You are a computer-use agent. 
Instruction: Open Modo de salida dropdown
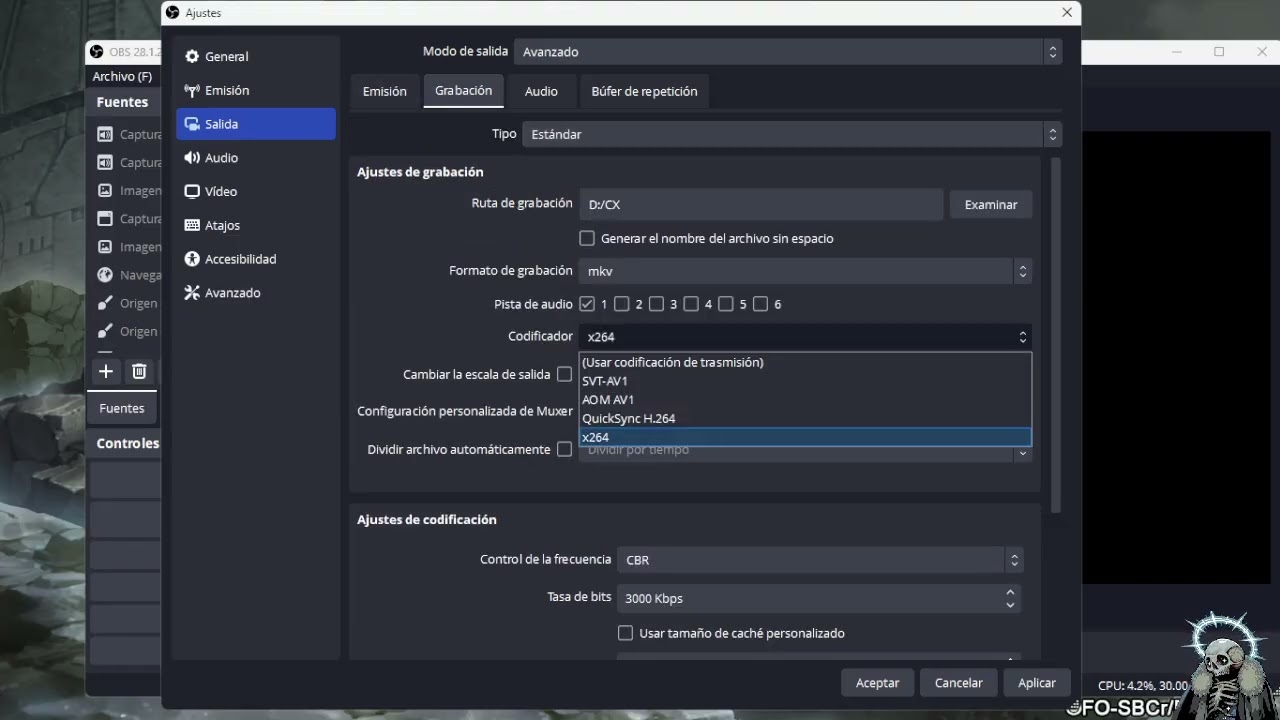[788, 52]
